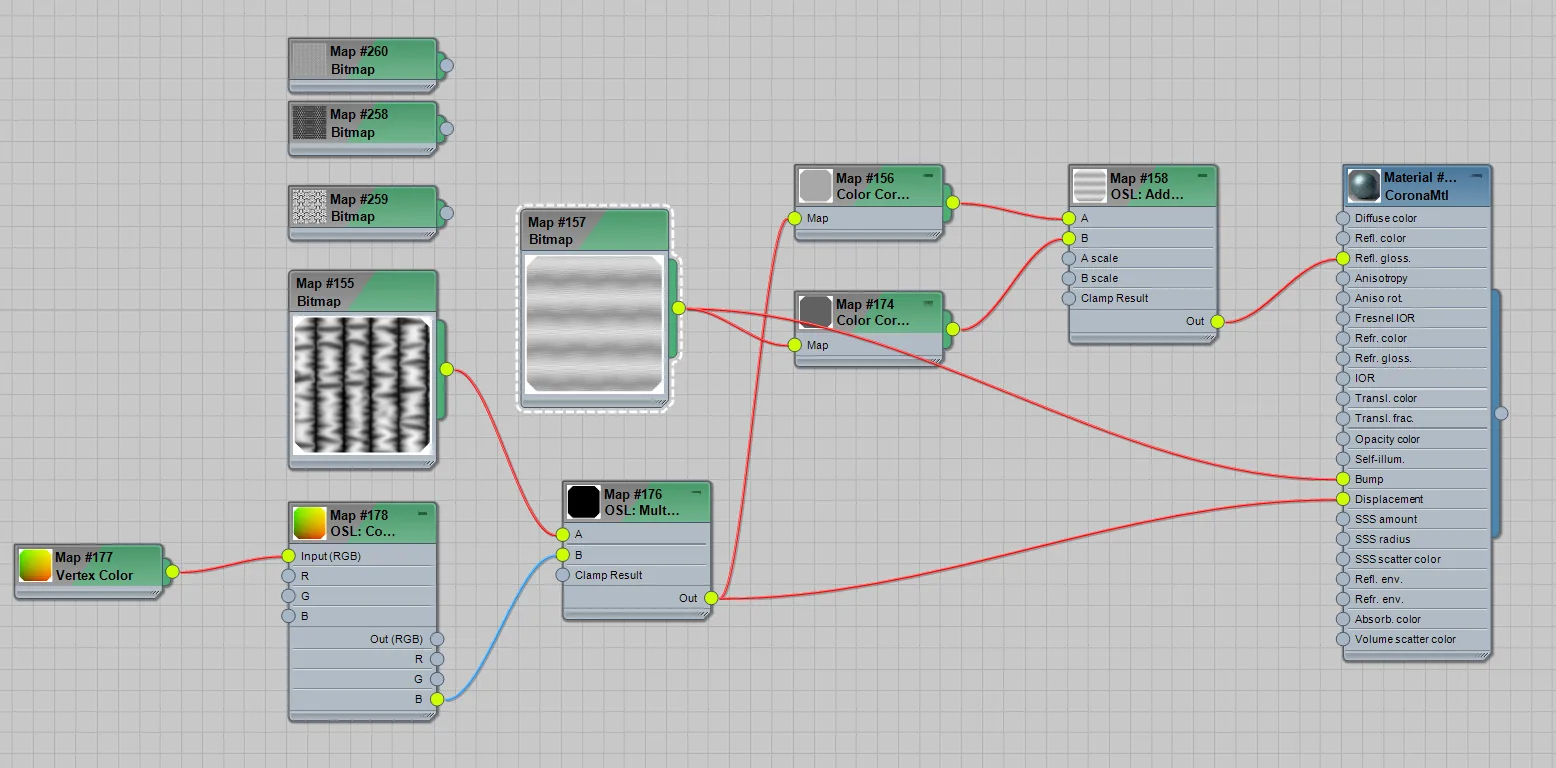The width and height of the screenshot is (1556, 768).
Task: Click the Map #259 Bitmap preview icon
Action: (309, 207)
